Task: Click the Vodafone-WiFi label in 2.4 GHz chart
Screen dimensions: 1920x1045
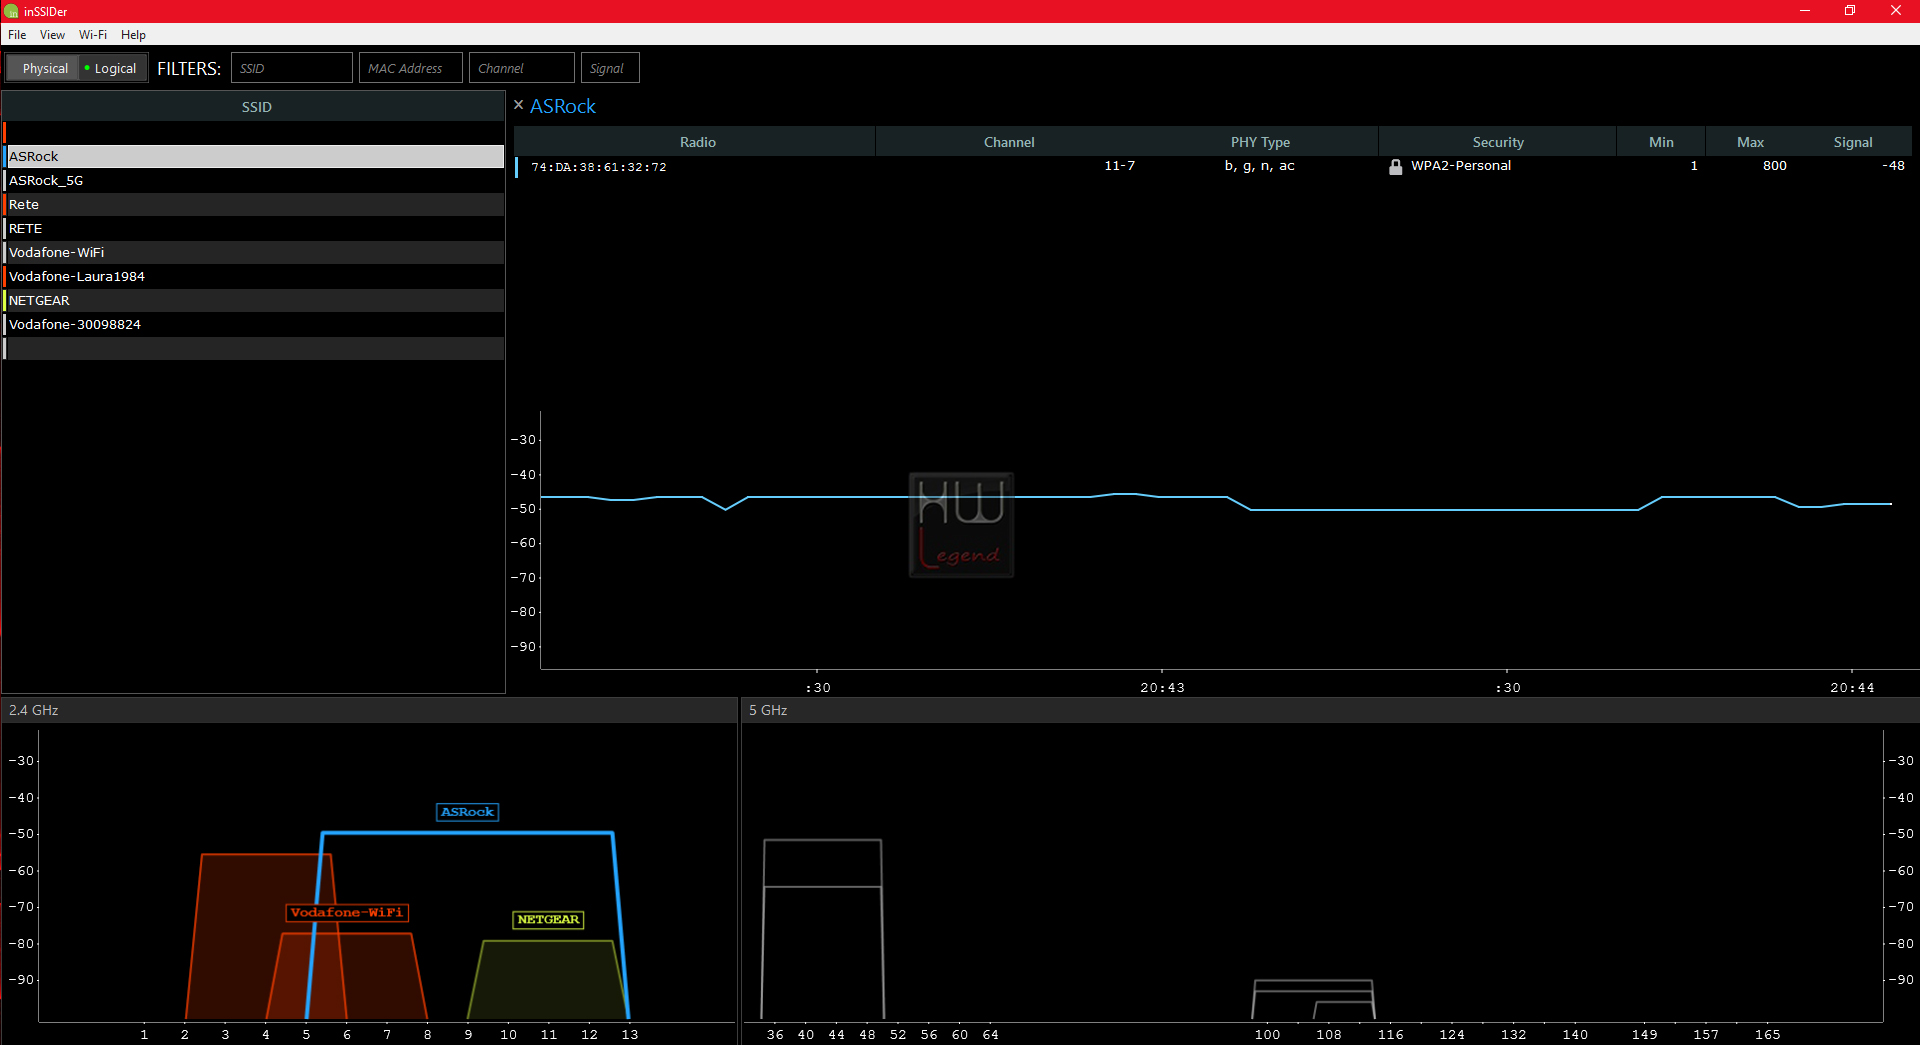Action: click(347, 912)
